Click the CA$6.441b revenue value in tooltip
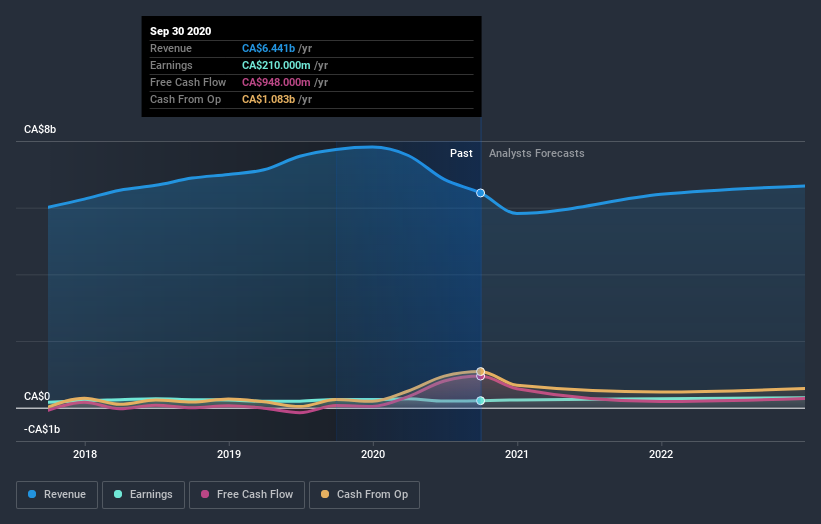 pos(268,48)
